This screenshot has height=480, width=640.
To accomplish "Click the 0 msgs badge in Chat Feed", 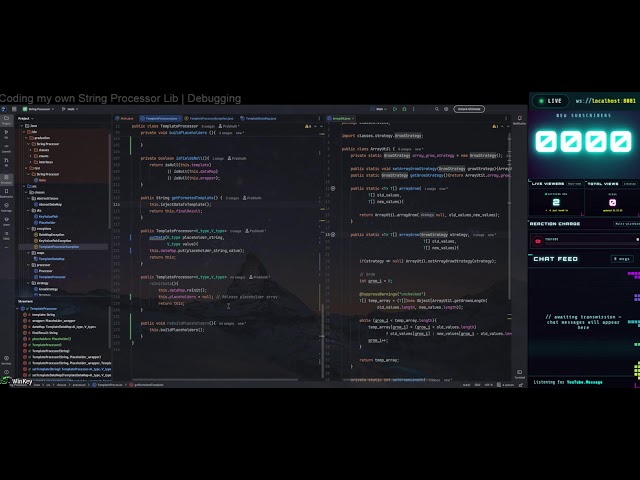I will coord(622,259).
